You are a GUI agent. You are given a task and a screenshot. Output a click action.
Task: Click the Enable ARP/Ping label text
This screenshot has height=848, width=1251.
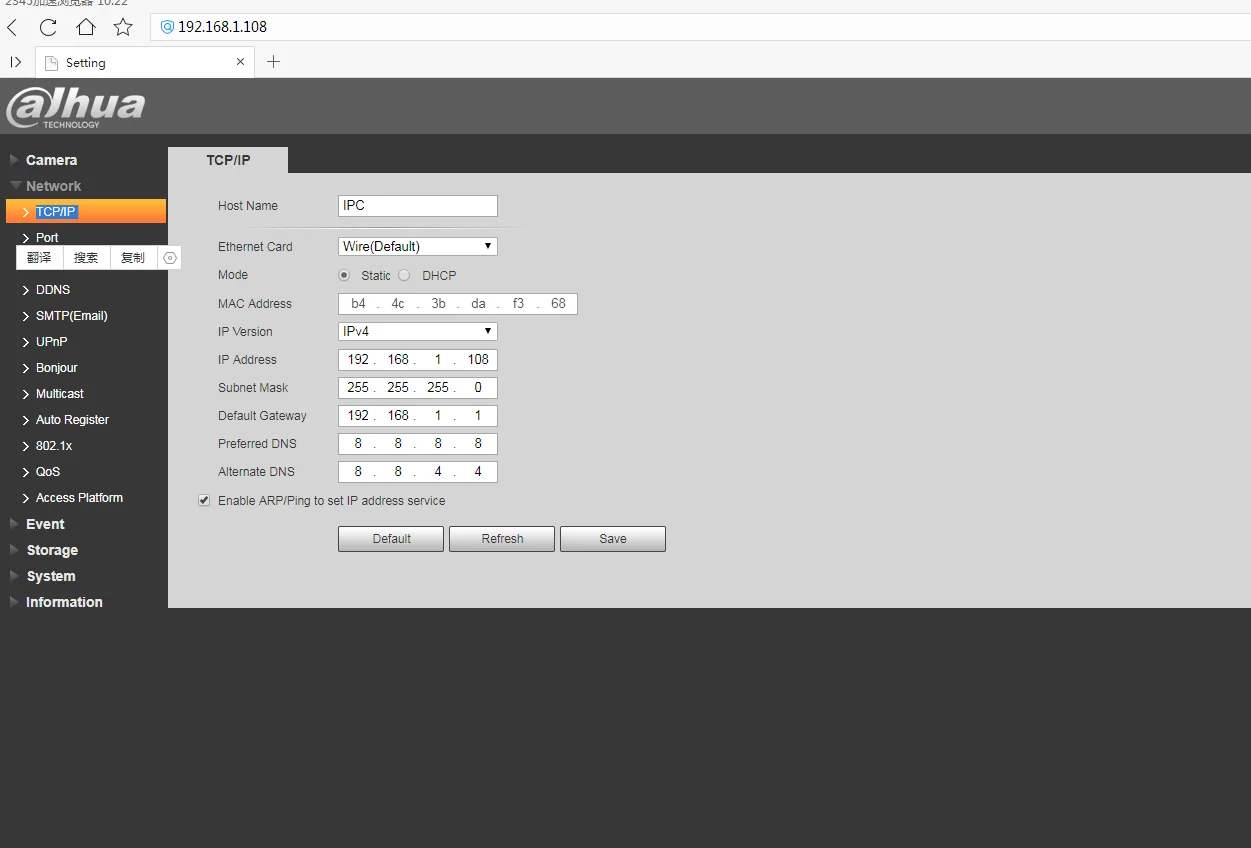click(332, 501)
